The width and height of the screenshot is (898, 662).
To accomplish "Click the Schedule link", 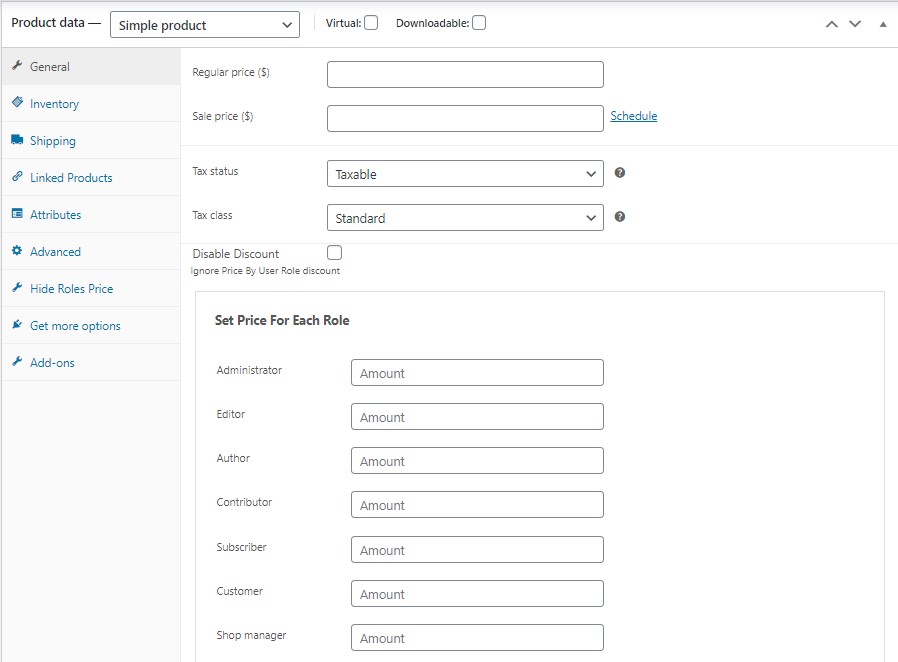I will coord(633,115).
